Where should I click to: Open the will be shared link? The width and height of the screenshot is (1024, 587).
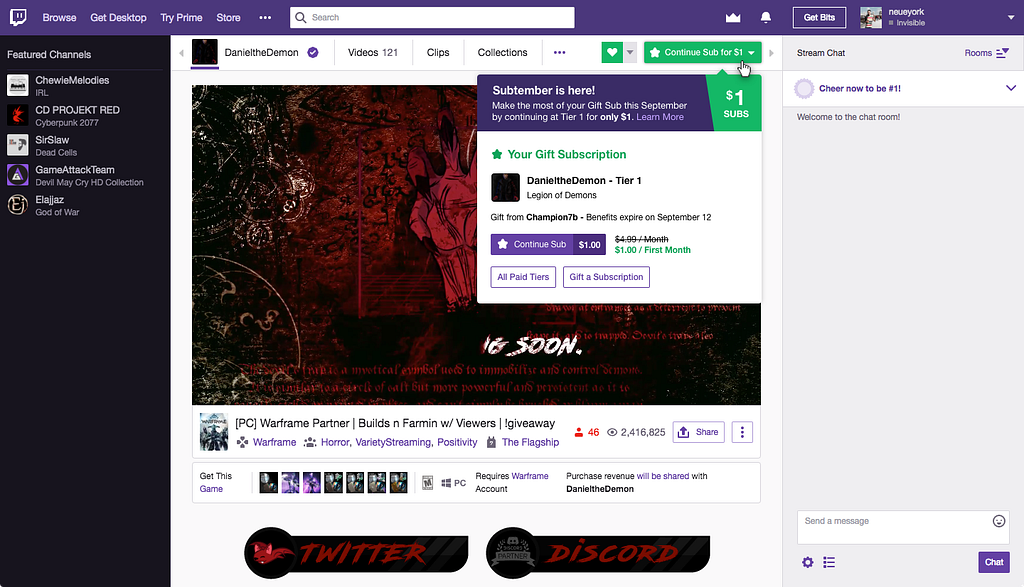point(663,476)
